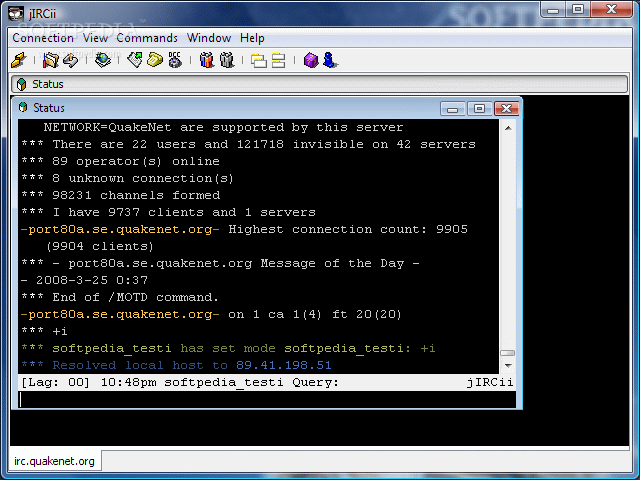This screenshot has height=480, width=640.
Task: Click the yellow telephone icon
Action: tap(155, 60)
